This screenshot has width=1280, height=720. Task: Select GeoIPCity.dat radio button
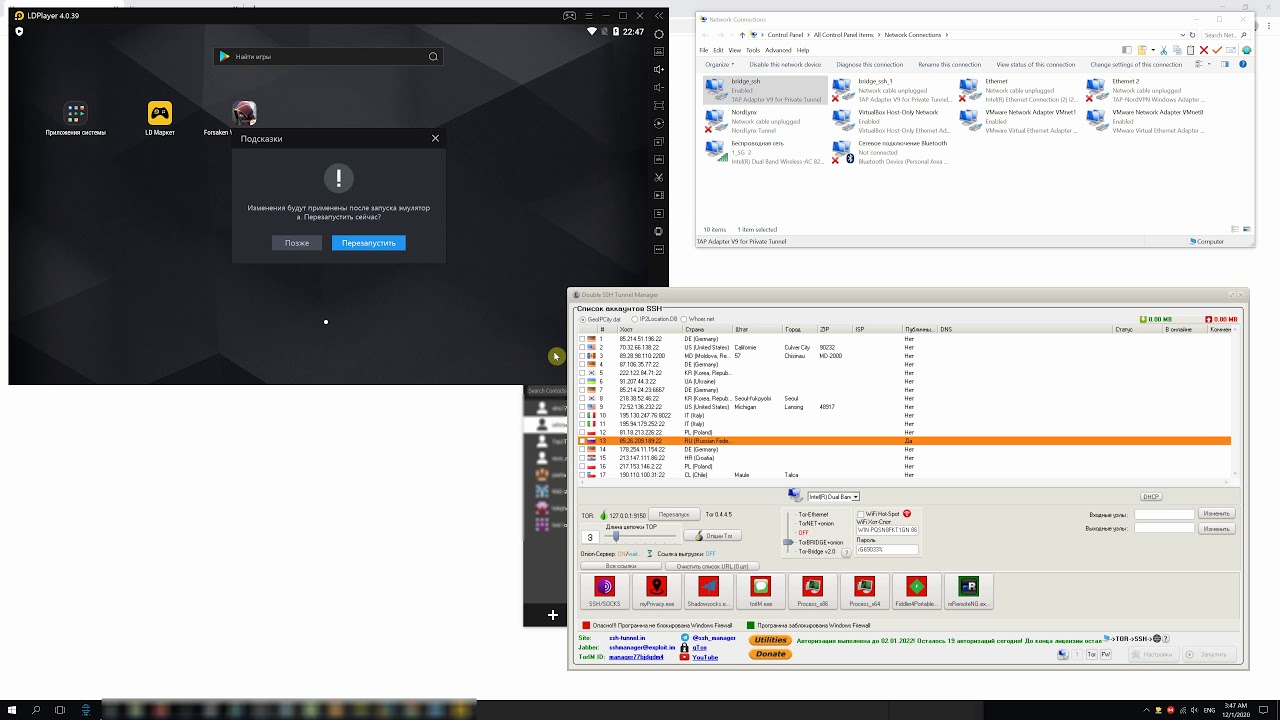pyautogui.click(x=583, y=319)
